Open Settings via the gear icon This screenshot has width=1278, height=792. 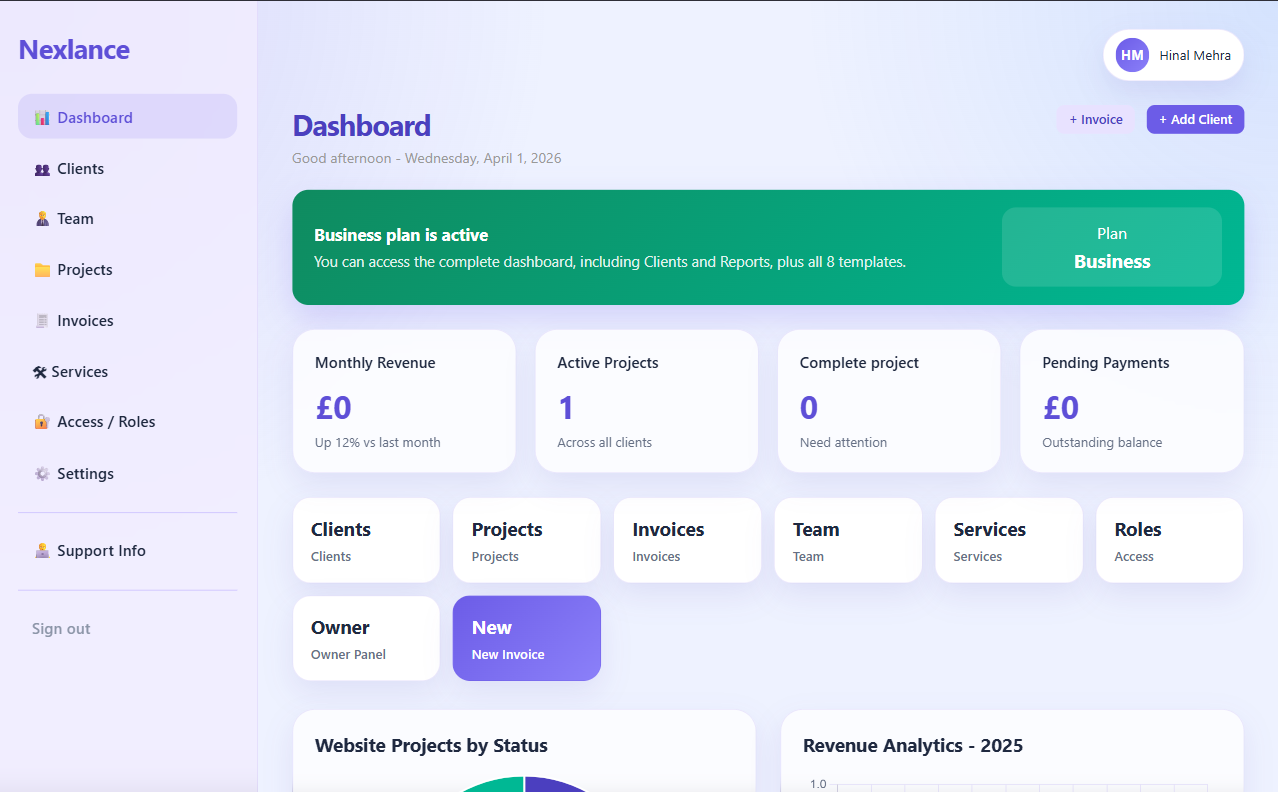coord(41,473)
